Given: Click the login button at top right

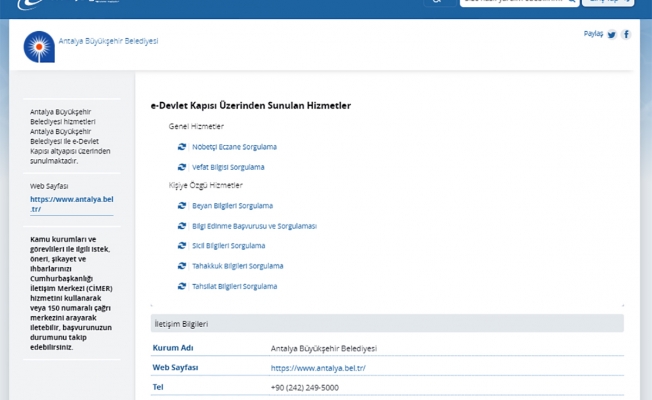Looking at the screenshot, I should [x=608, y=3].
